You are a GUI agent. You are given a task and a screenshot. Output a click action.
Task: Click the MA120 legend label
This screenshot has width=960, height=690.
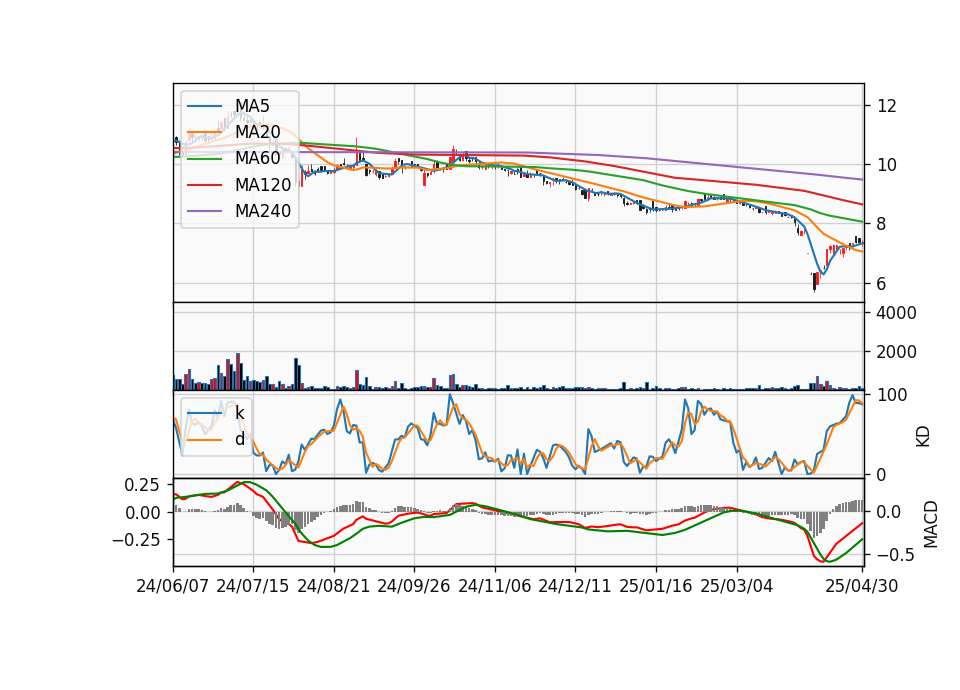pyautogui.click(x=263, y=185)
